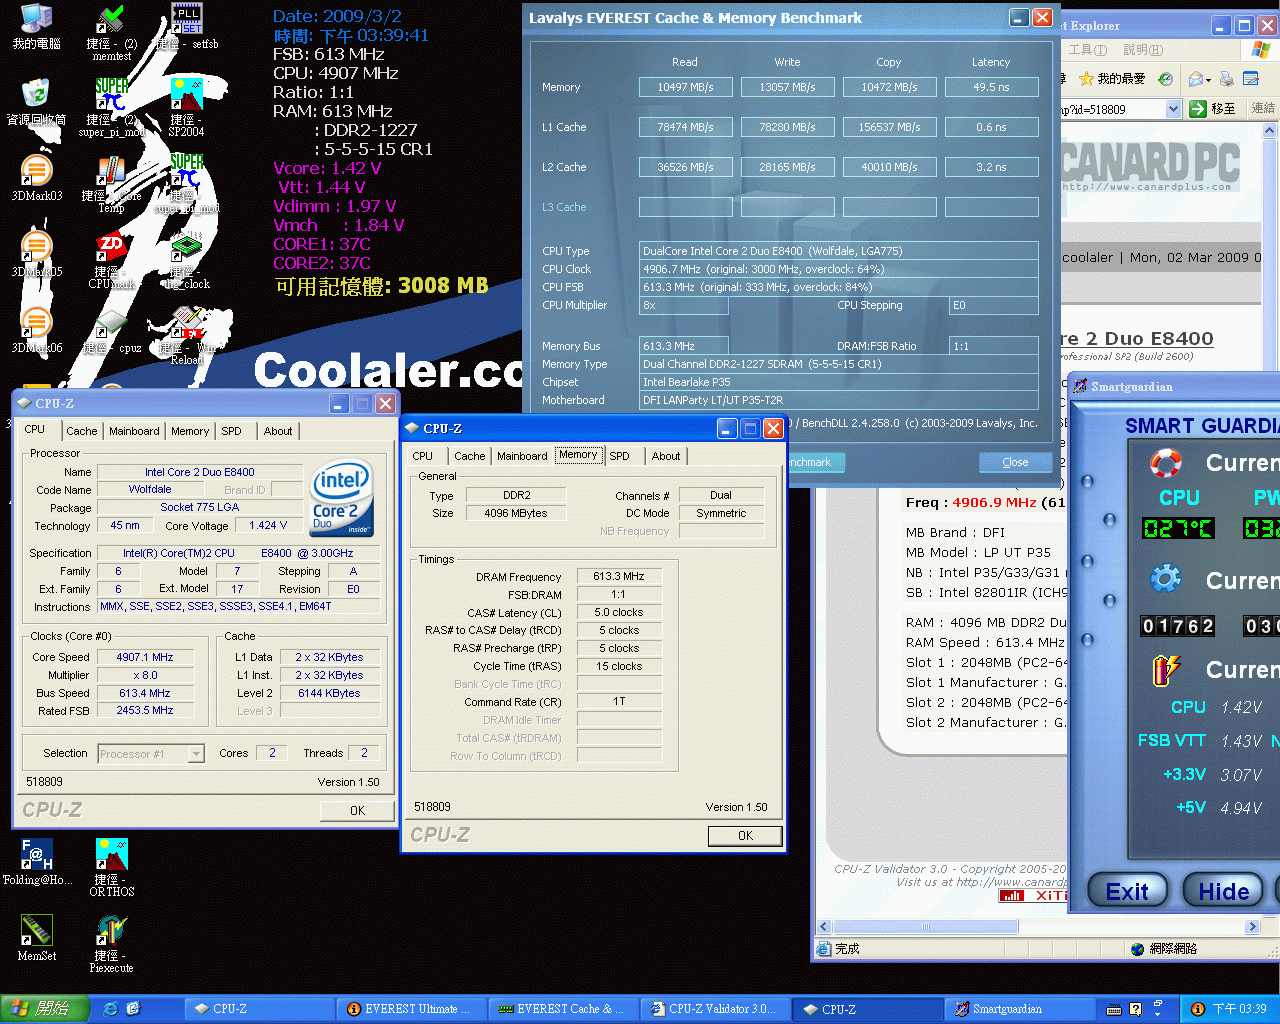The image size is (1280, 1024).
Task: Click the 連結 Links toolbar label in IE
Action: coord(1263,108)
